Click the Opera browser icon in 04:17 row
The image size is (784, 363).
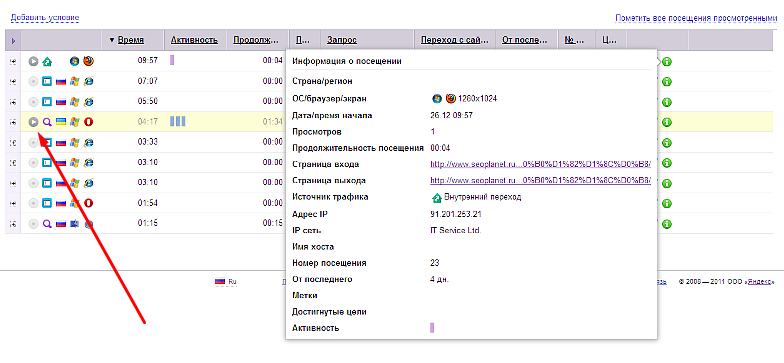pos(88,122)
